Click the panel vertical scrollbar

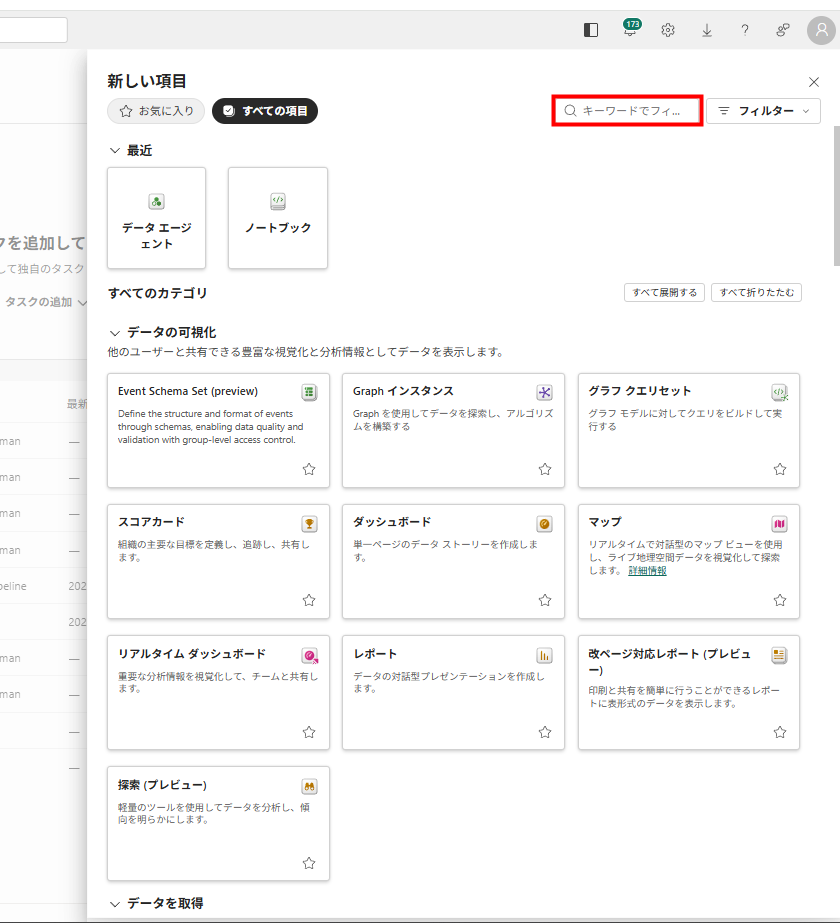click(836, 195)
